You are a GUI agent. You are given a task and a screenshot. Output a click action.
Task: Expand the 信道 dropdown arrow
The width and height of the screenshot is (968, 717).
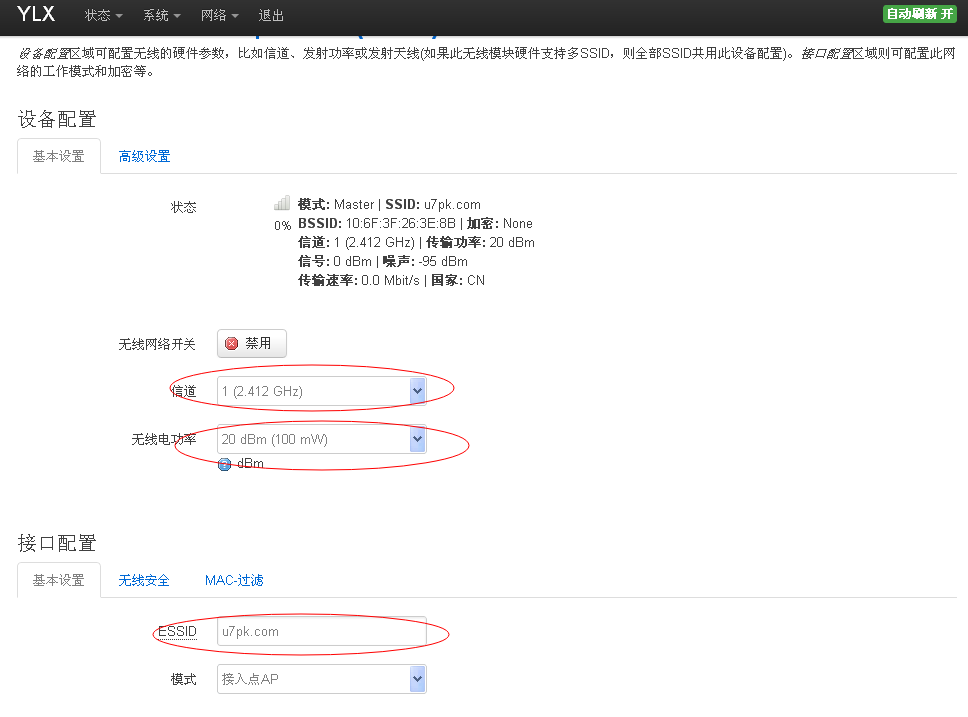(x=418, y=391)
